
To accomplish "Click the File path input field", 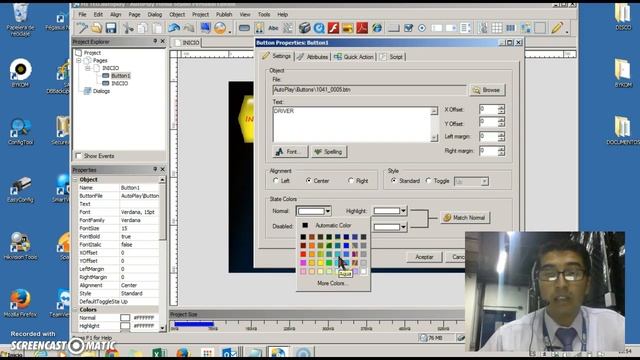I will tap(369, 90).
